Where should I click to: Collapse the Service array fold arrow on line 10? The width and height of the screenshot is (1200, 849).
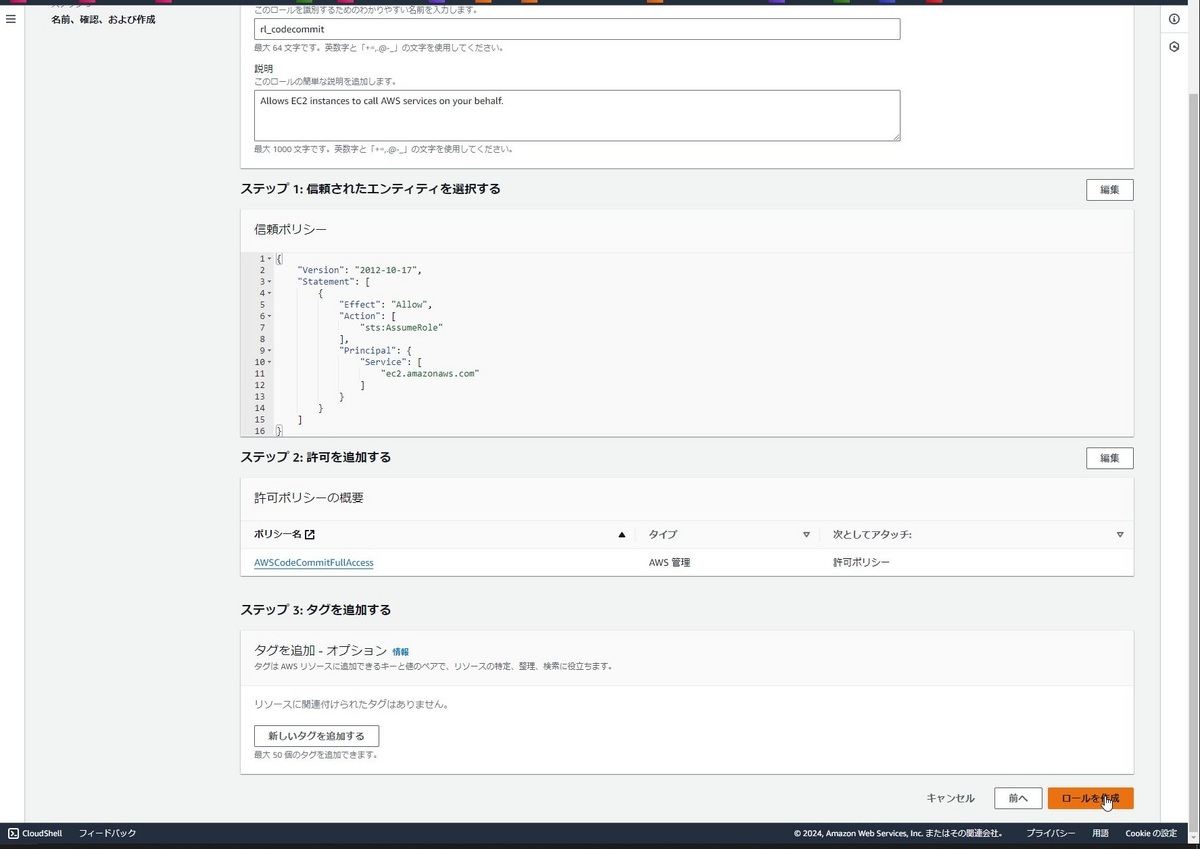(268, 362)
